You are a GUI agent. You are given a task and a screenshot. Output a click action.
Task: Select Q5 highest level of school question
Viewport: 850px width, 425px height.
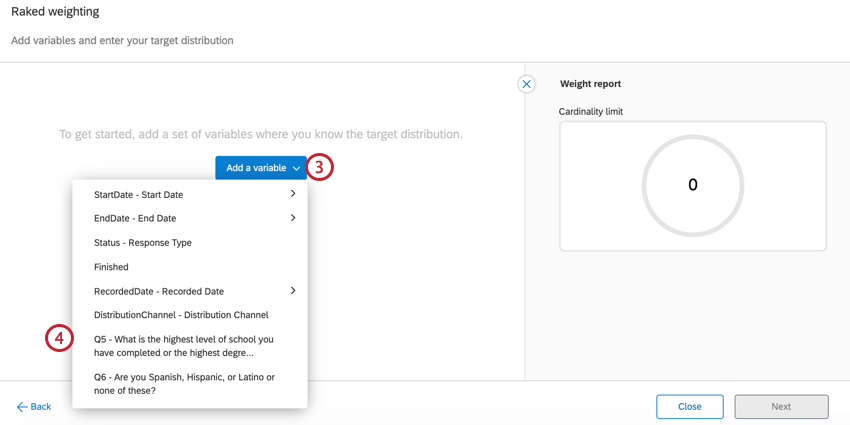point(184,346)
